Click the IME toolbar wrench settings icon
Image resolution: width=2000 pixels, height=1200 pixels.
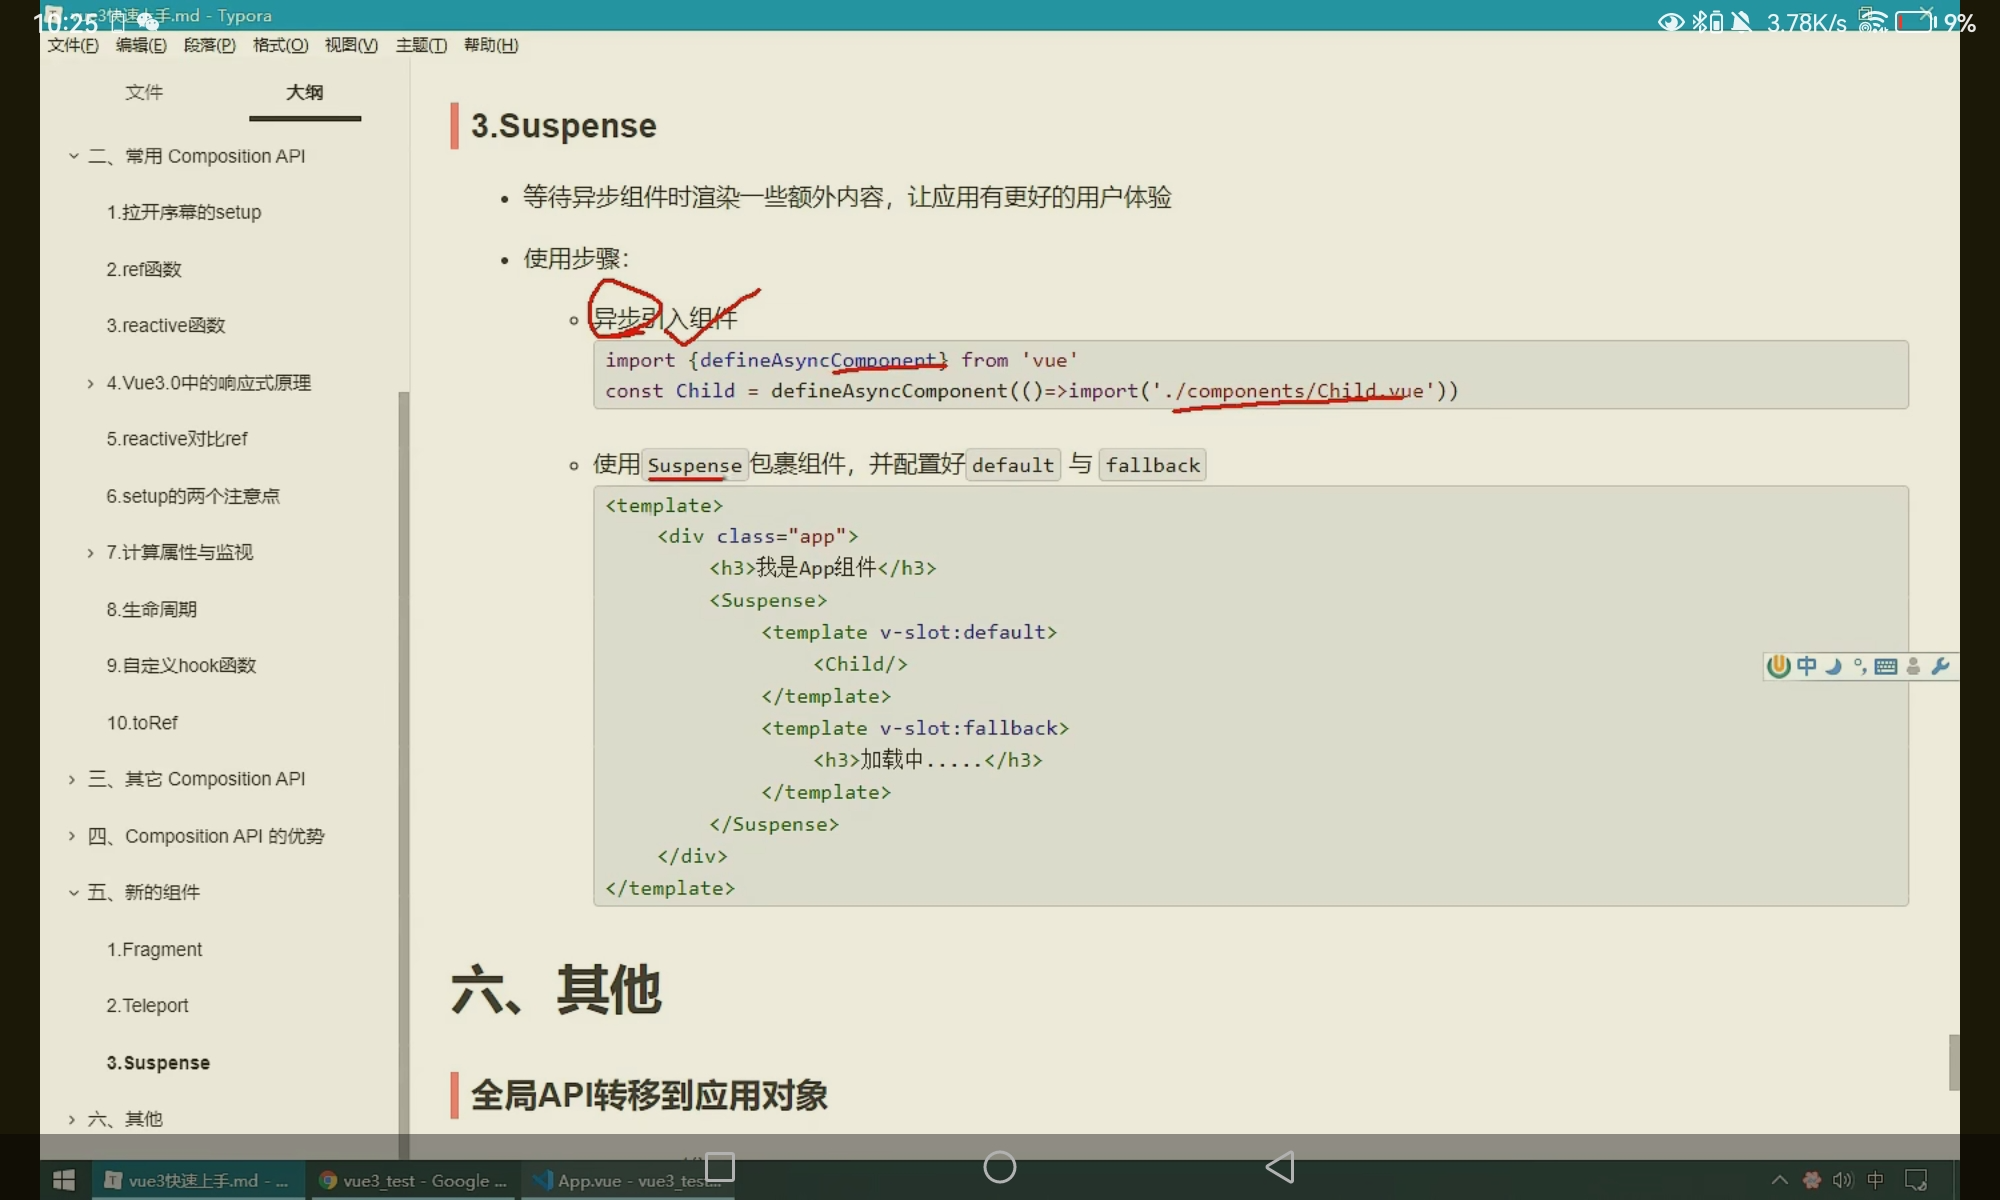pos(1940,666)
